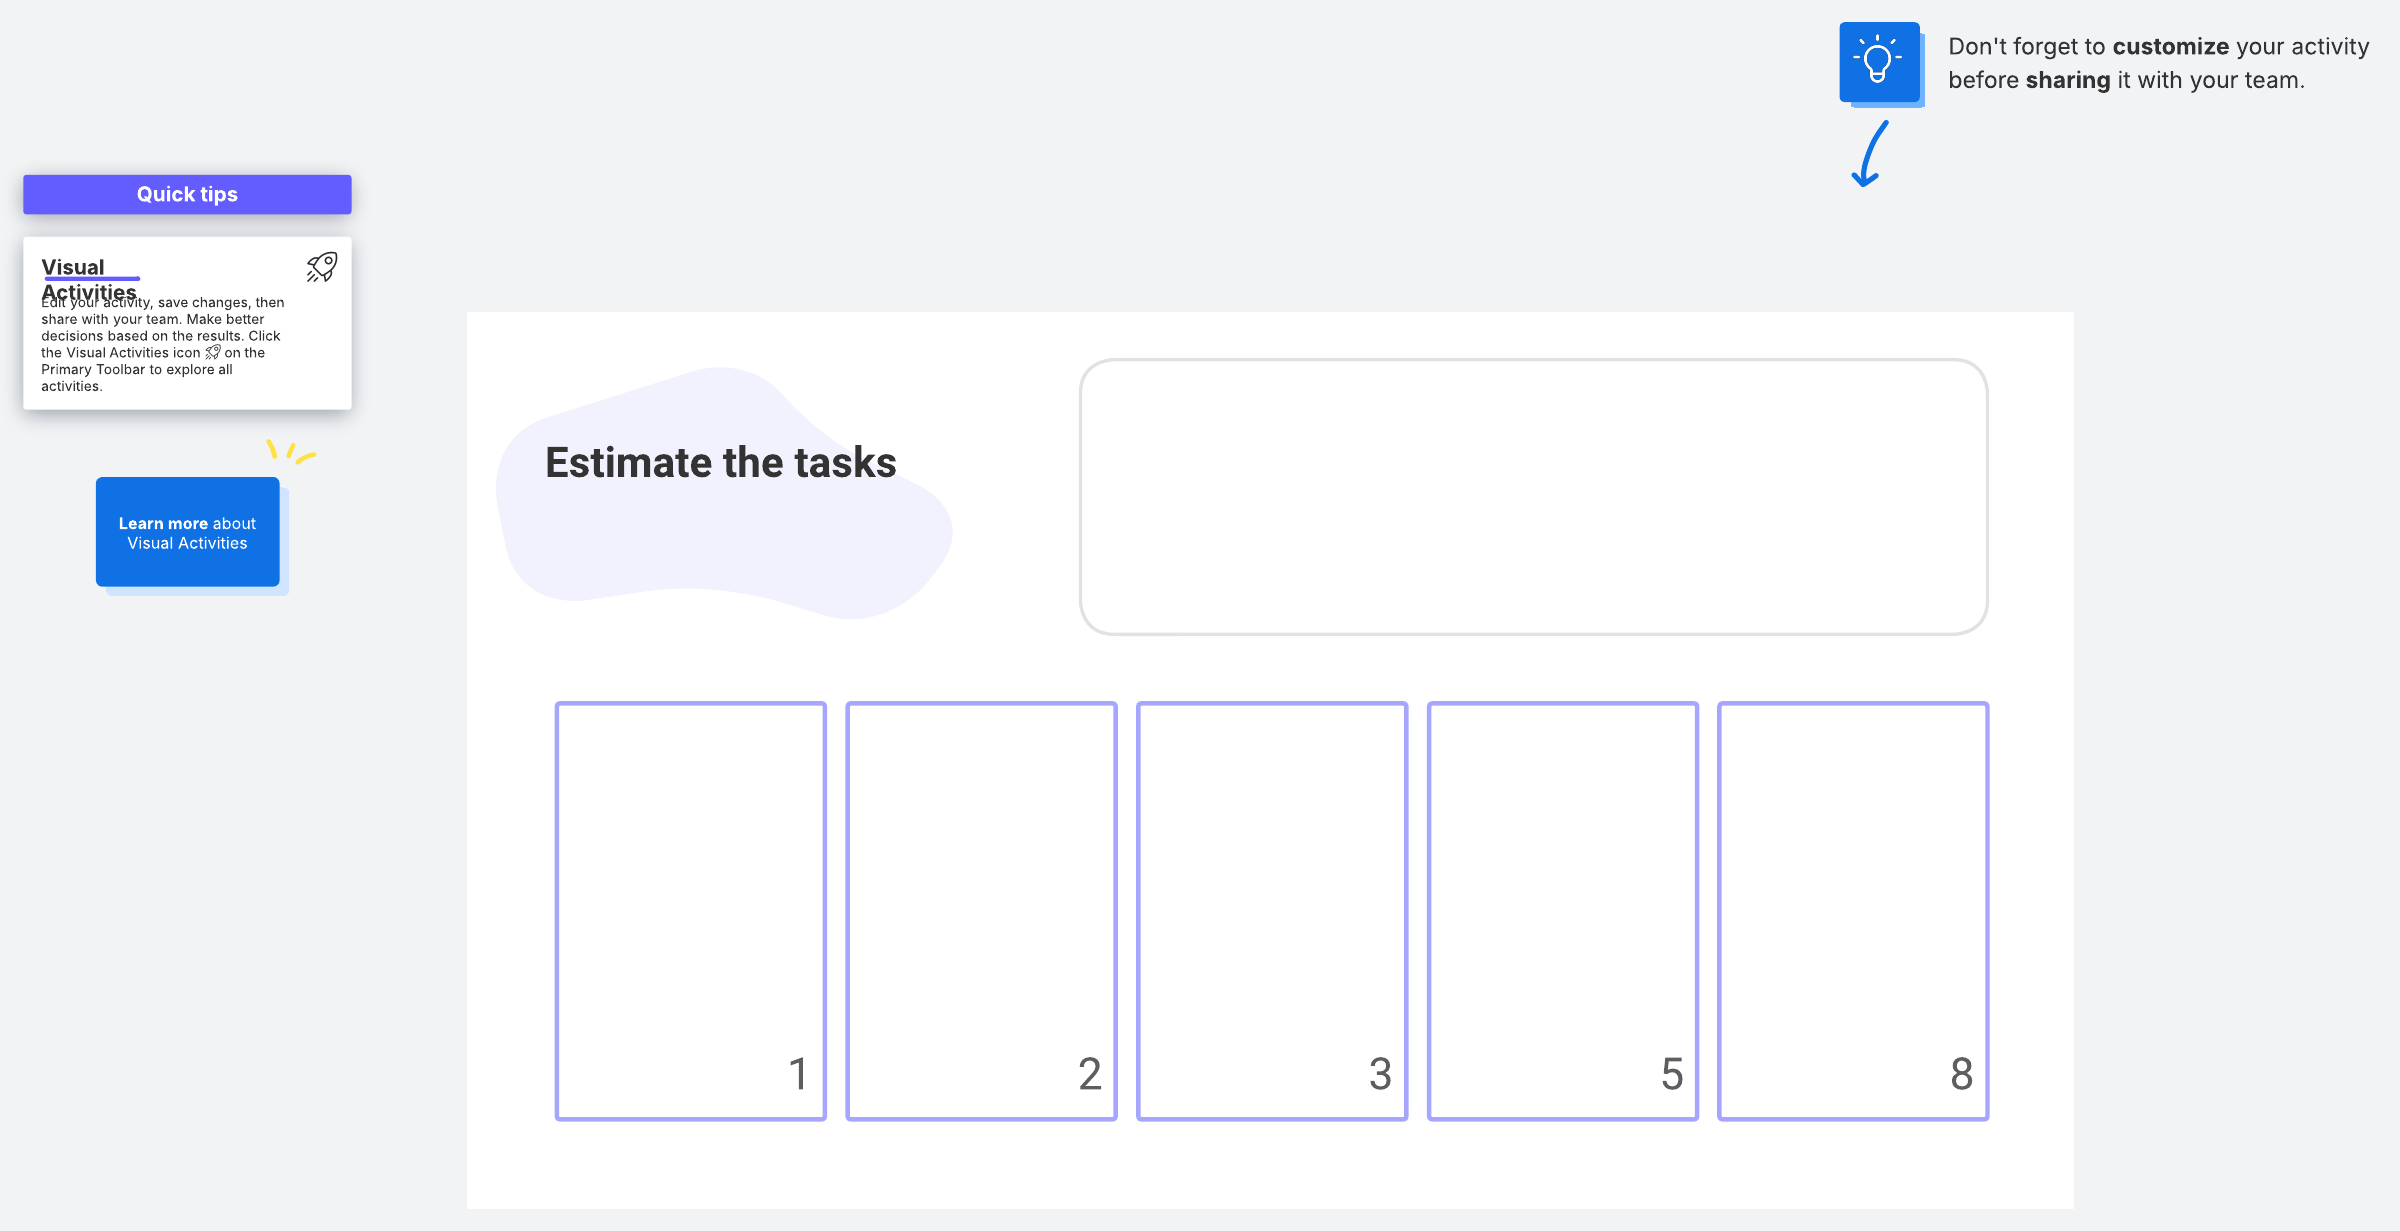Click inside the empty rounded rectangle box

point(1533,496)
